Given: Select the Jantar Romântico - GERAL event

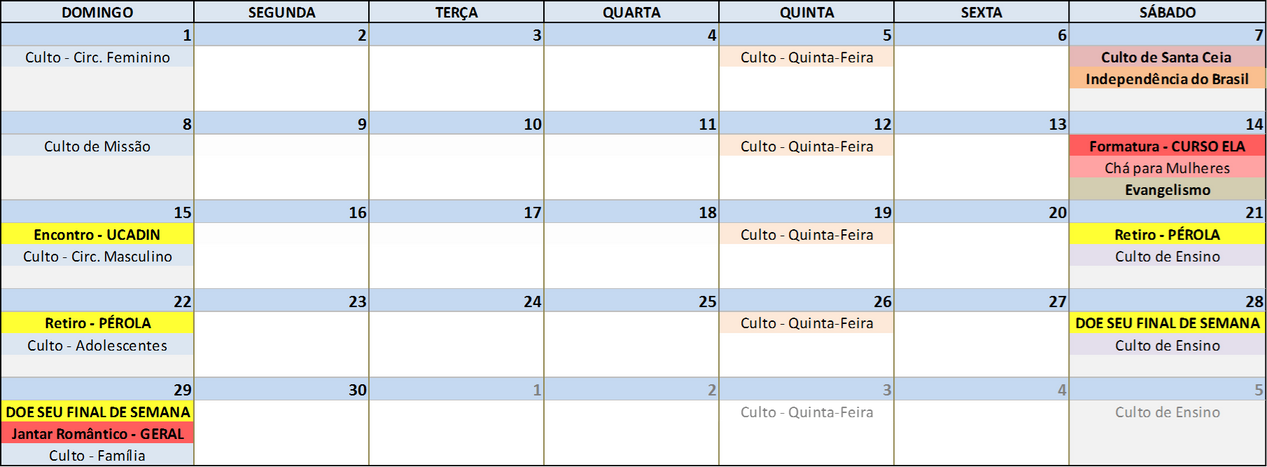Looking at the screenshot, I should pos(97,433).
